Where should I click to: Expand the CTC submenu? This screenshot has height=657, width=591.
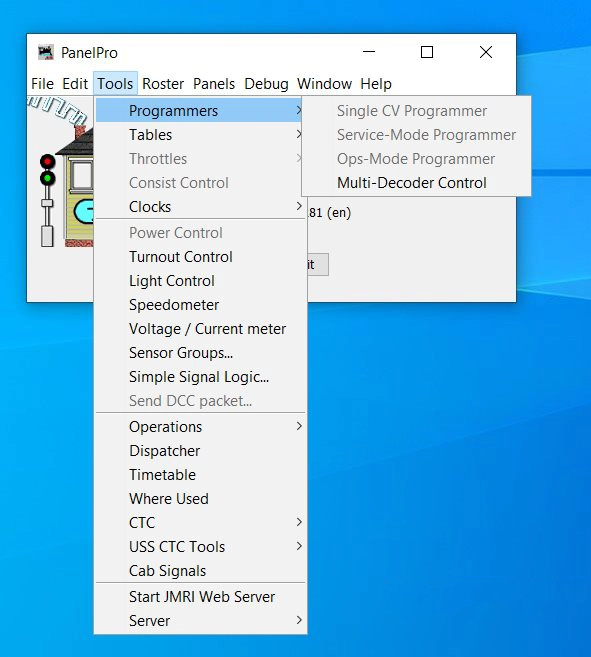click(x=200, y=522)
